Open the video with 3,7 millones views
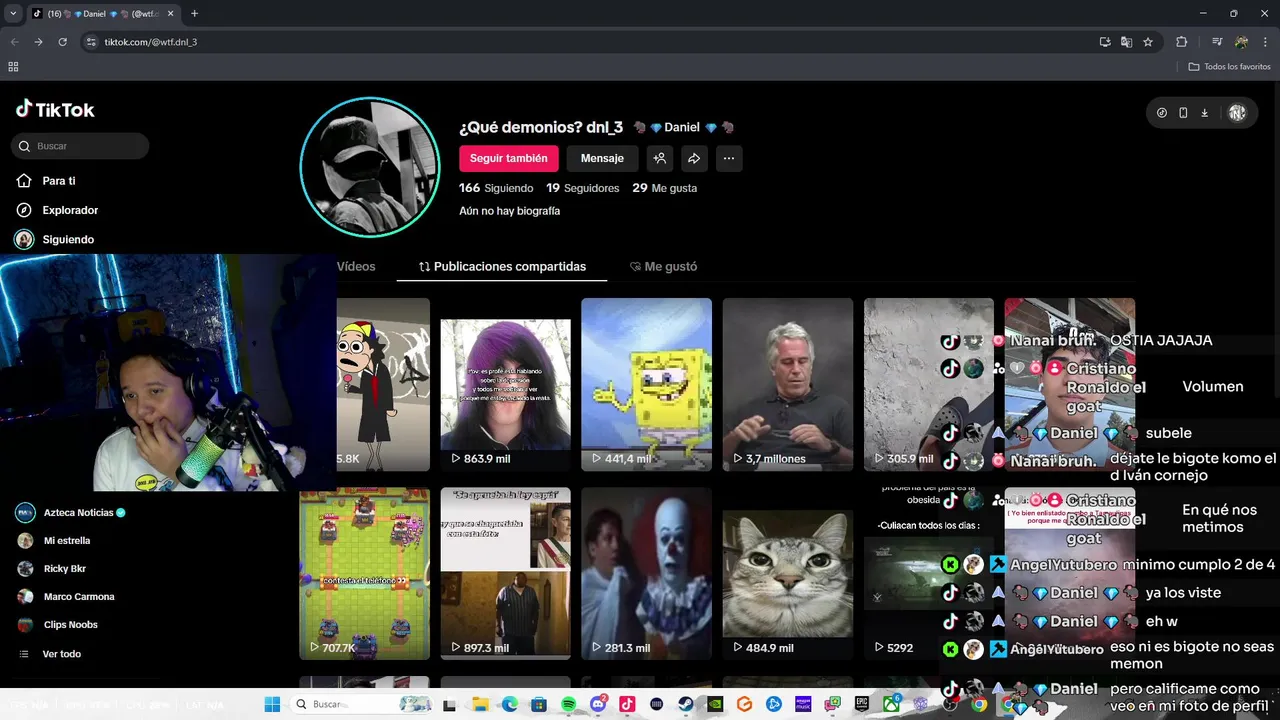The width and height of the screenshot is (1280, 720). (x=788, y=385)
